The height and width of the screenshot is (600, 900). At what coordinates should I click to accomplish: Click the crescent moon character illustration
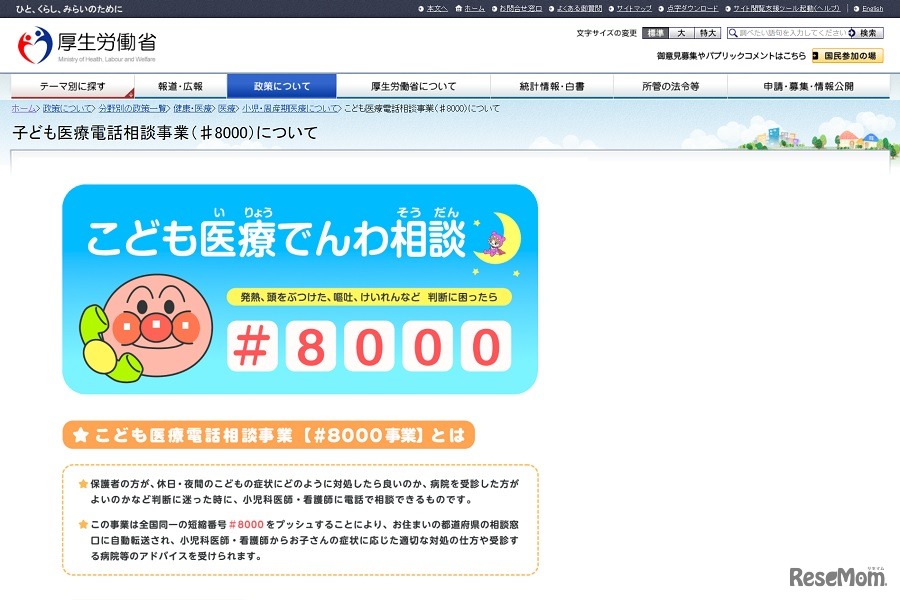click(x=498, y=237)
